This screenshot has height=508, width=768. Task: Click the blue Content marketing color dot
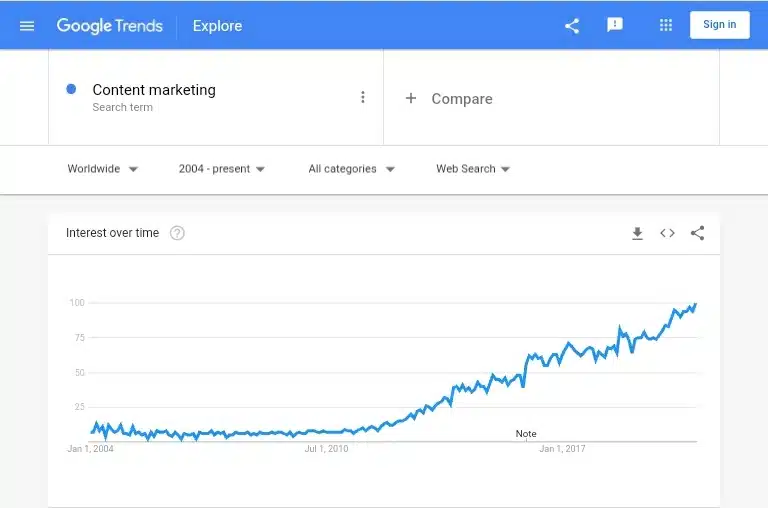tap(71, 89)
